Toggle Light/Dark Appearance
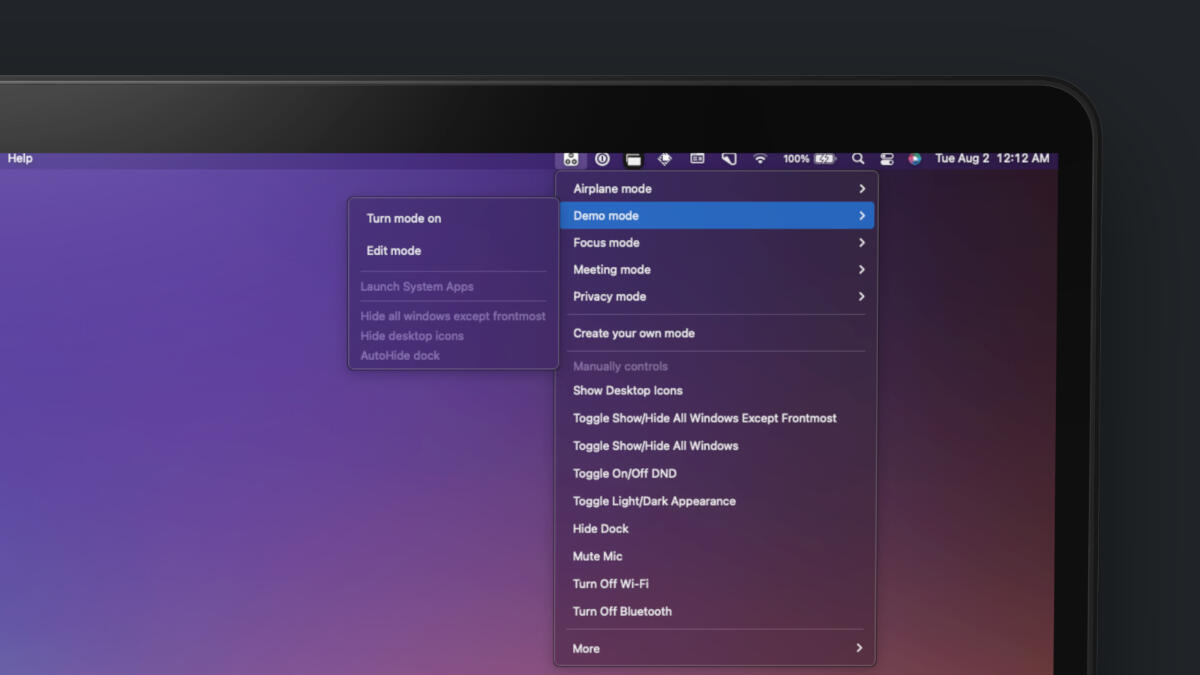Viewport: 1200px width, 675px height. (x=654, y=501)
